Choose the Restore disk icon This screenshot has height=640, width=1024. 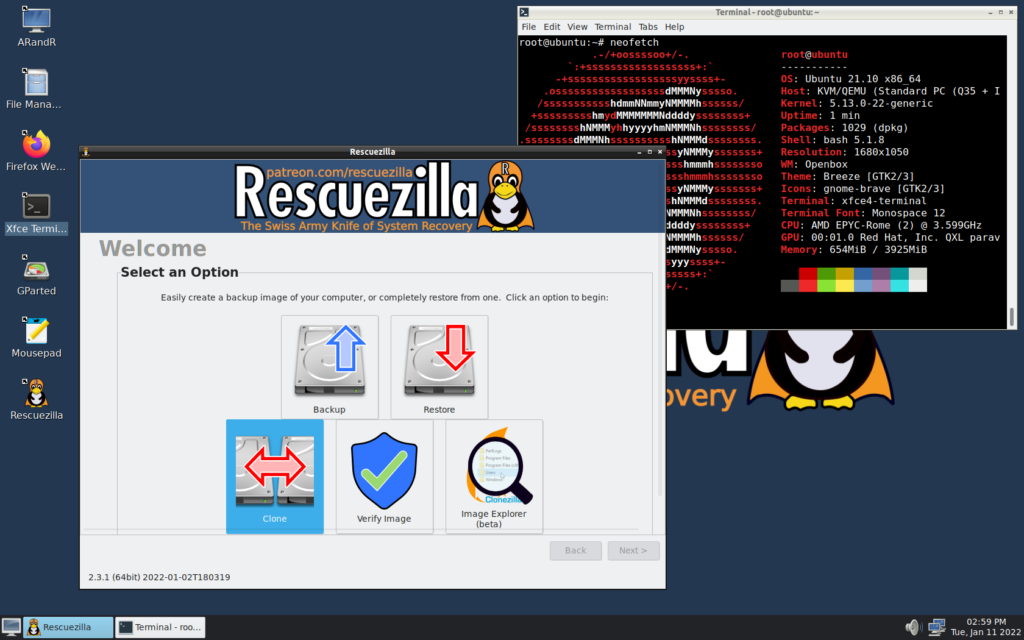439,366
